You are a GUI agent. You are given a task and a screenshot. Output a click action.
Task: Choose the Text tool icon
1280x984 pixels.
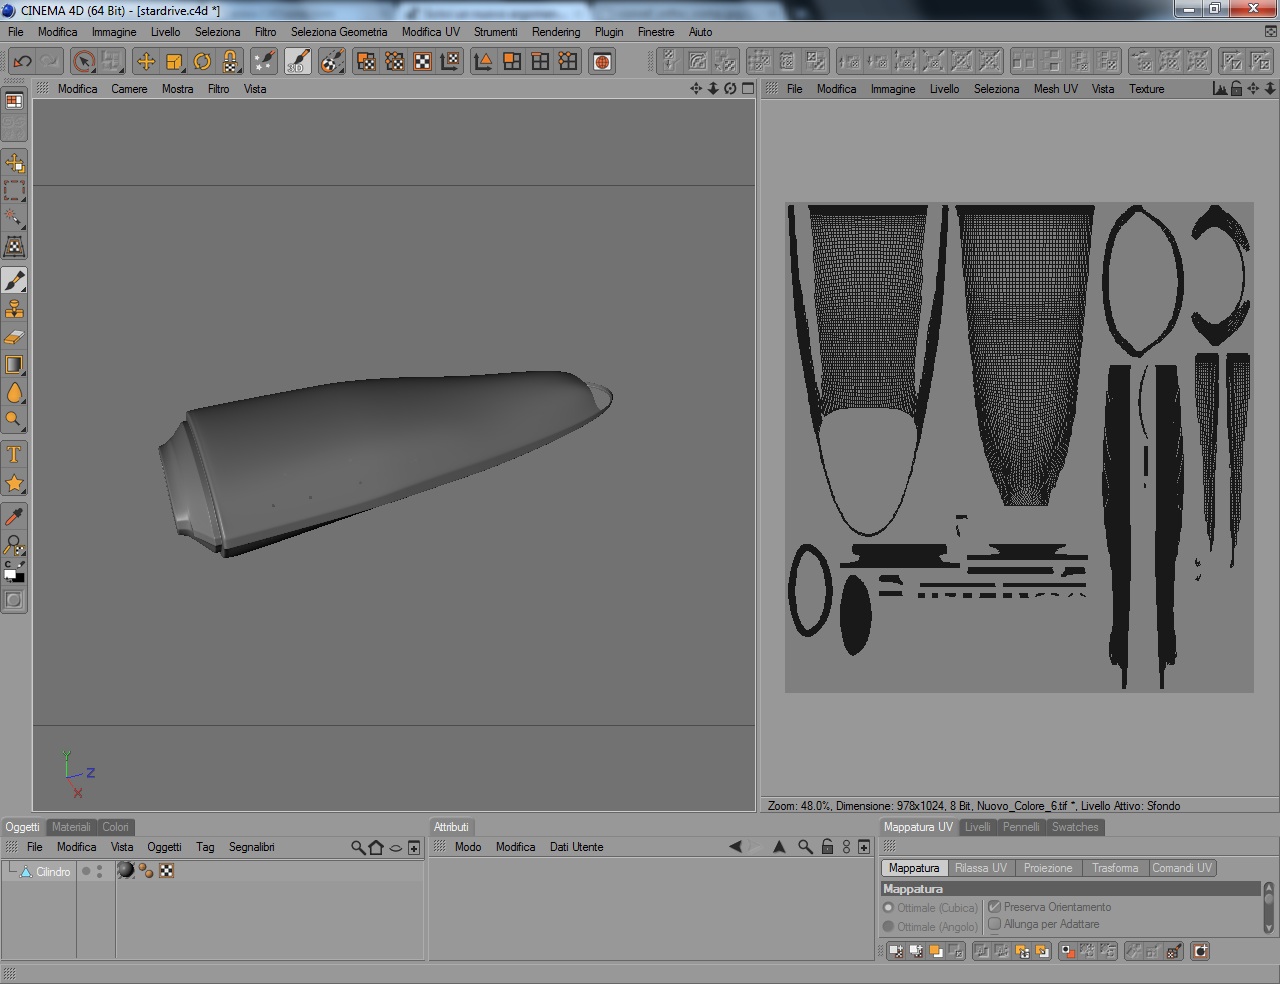pyautogui.click(x=14, y=455)
